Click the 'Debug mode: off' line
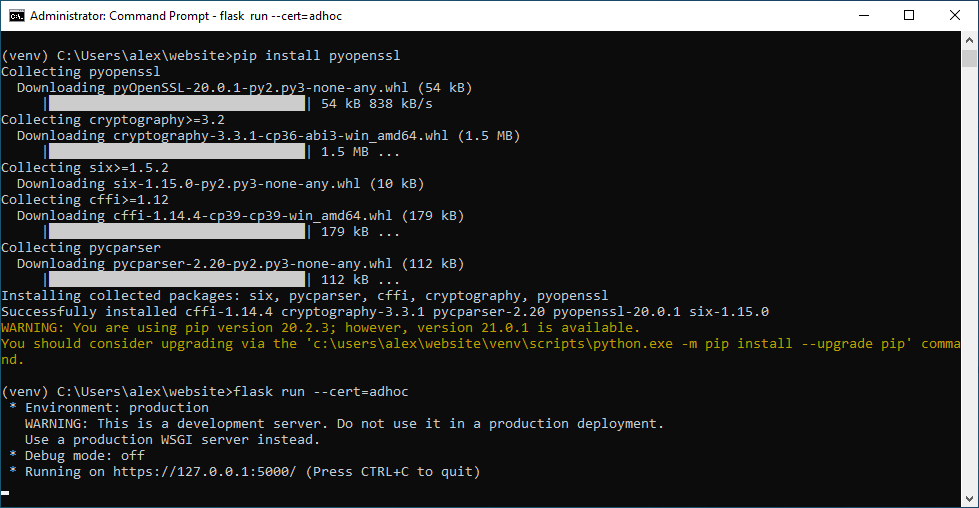 pos(80,455)
